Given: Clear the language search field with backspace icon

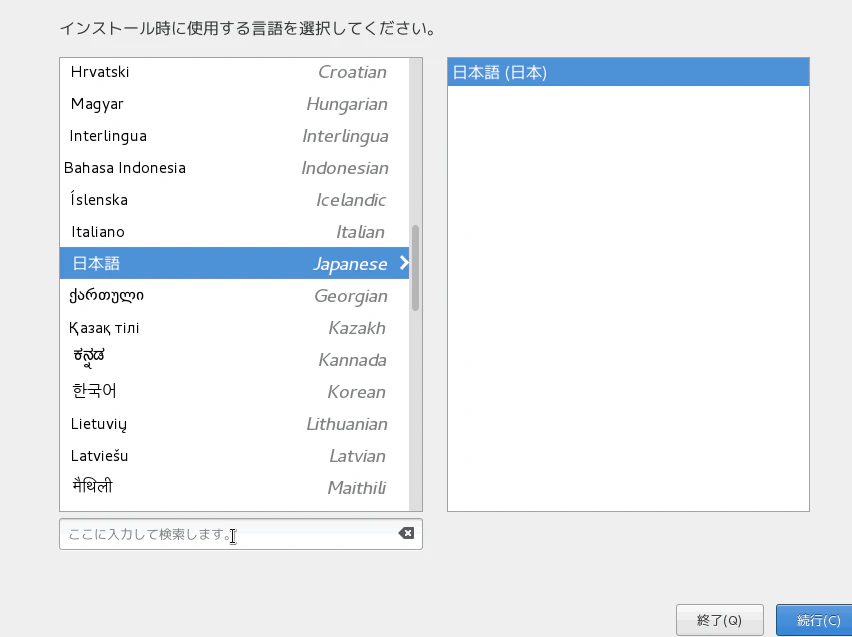Looking at the screenshot, I should [x=406, y=533].
